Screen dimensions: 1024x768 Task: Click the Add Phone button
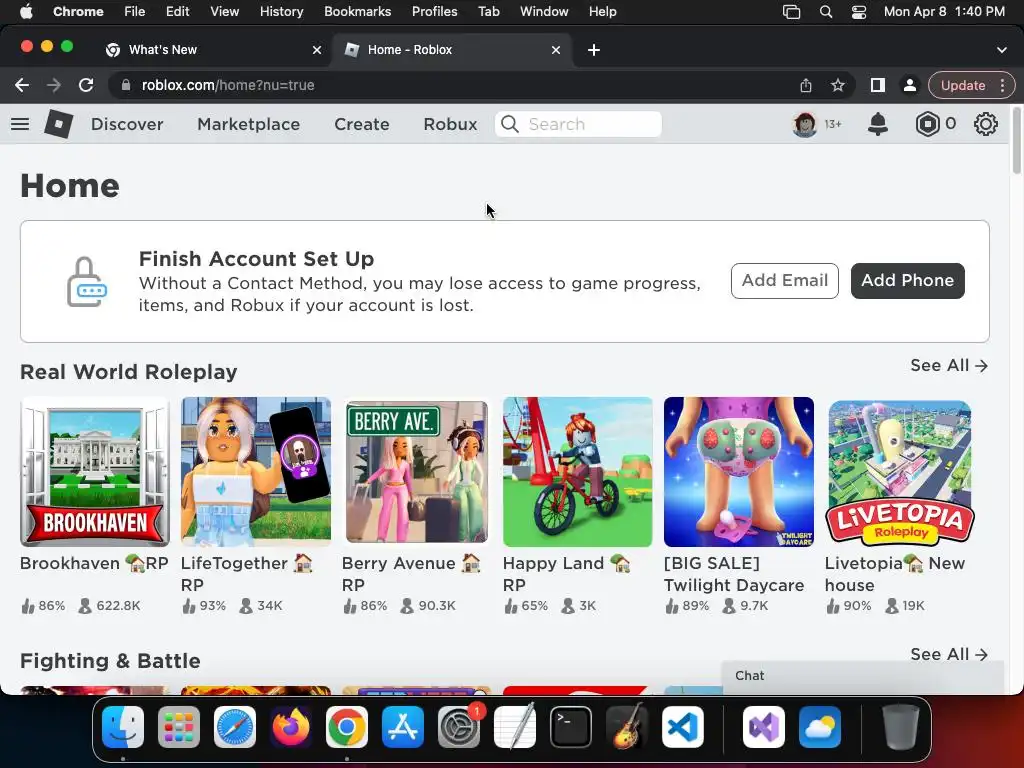tap(907, 281)
